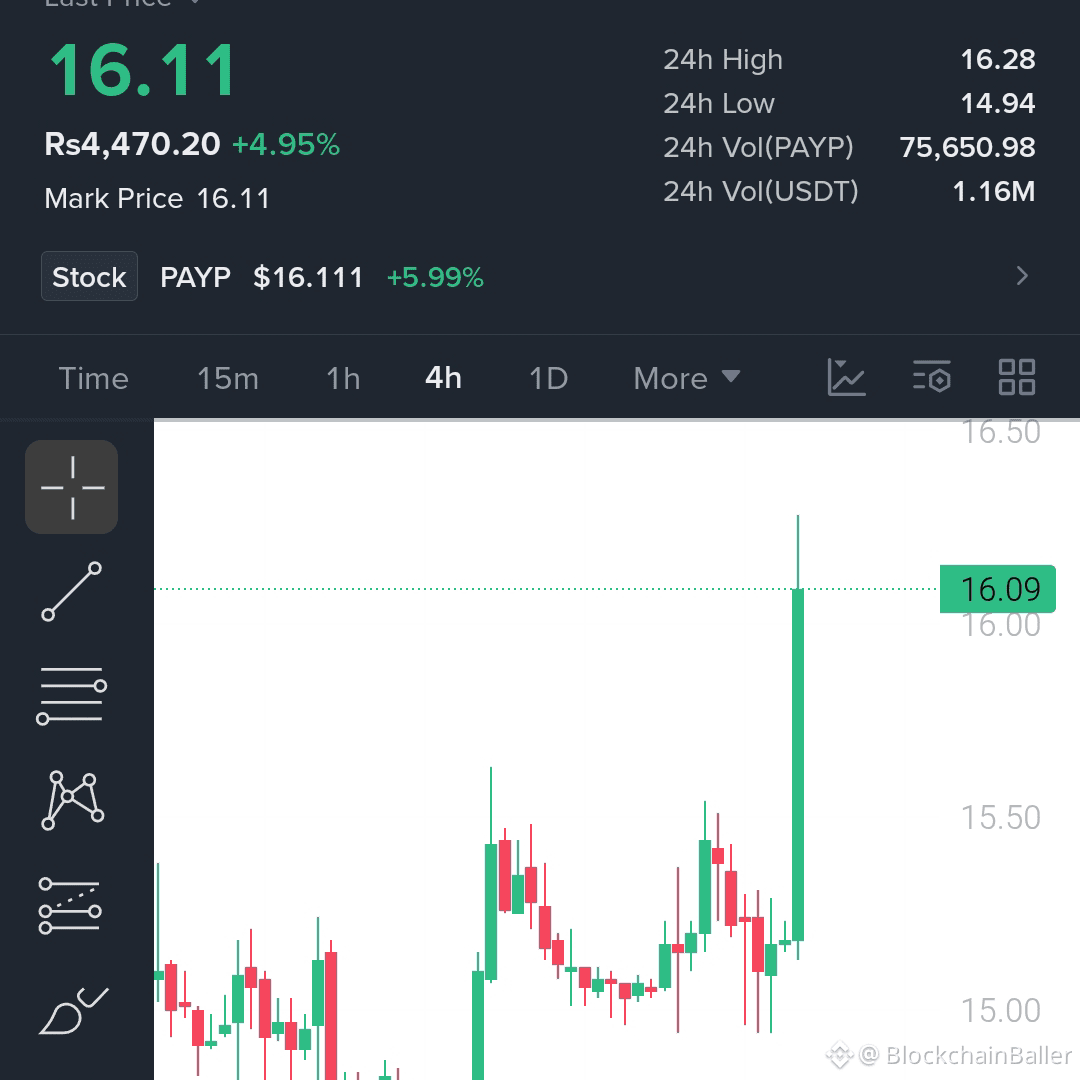The height and width of the screenshot is (1080, 1080).
Task: Open the chart indicators icon
Action: click(x=846, y=377)
